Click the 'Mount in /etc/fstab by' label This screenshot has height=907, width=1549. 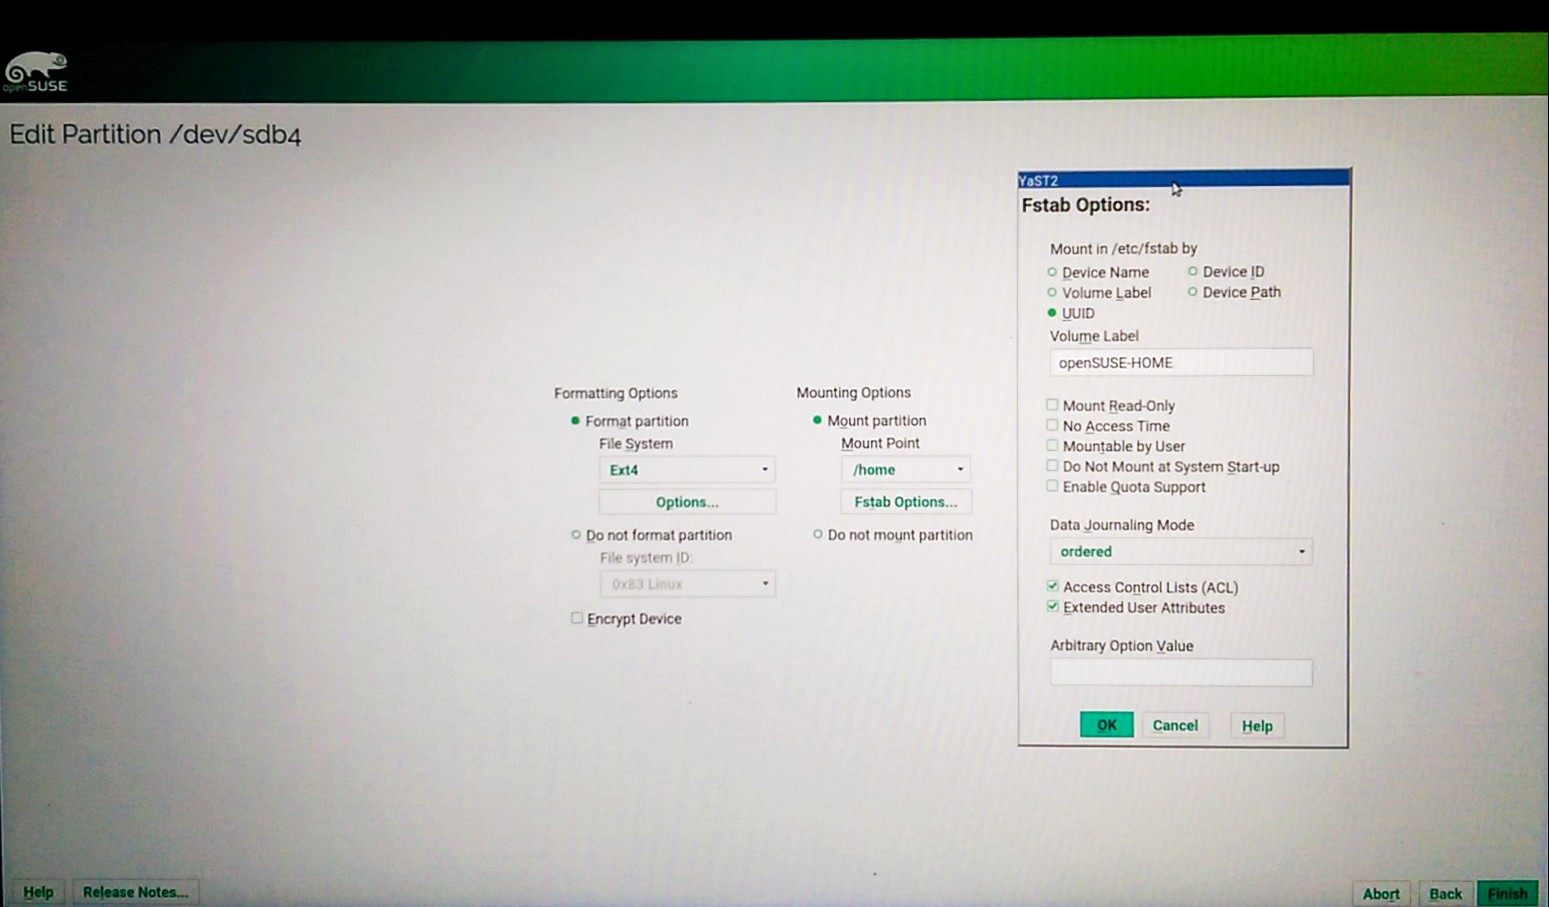coord(1123,249)
